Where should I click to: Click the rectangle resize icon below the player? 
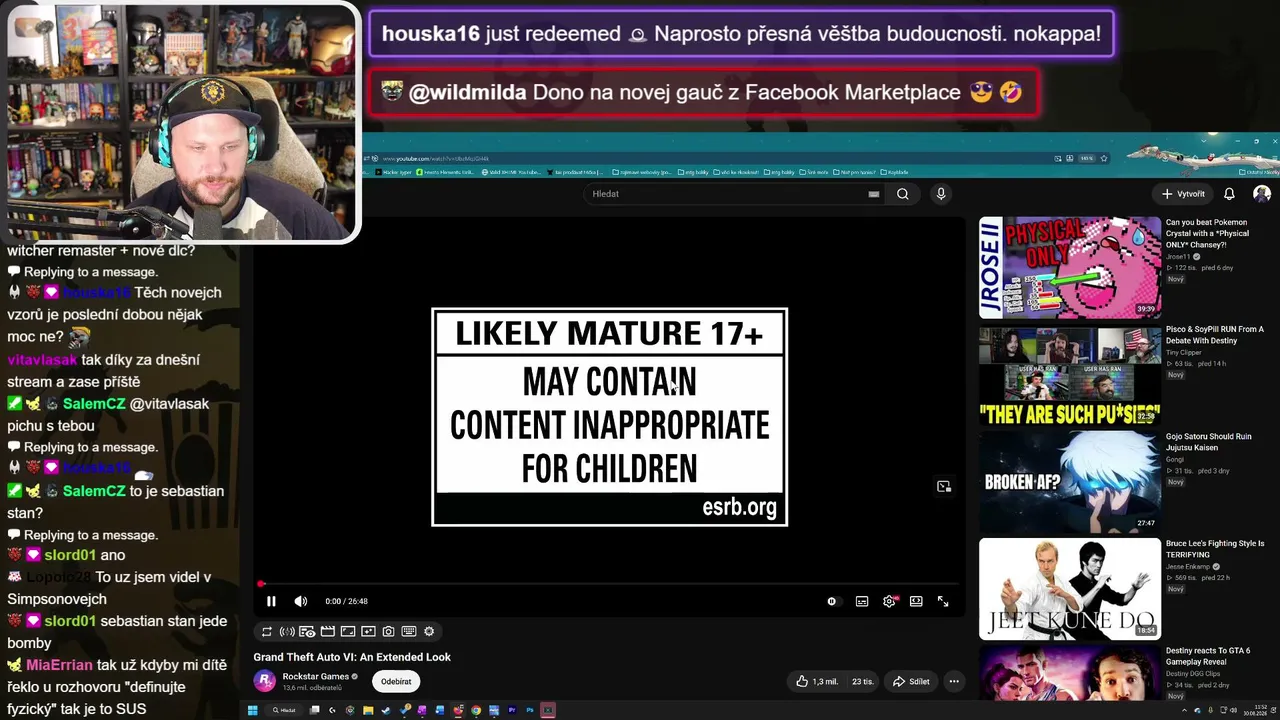tap(348, 631)
